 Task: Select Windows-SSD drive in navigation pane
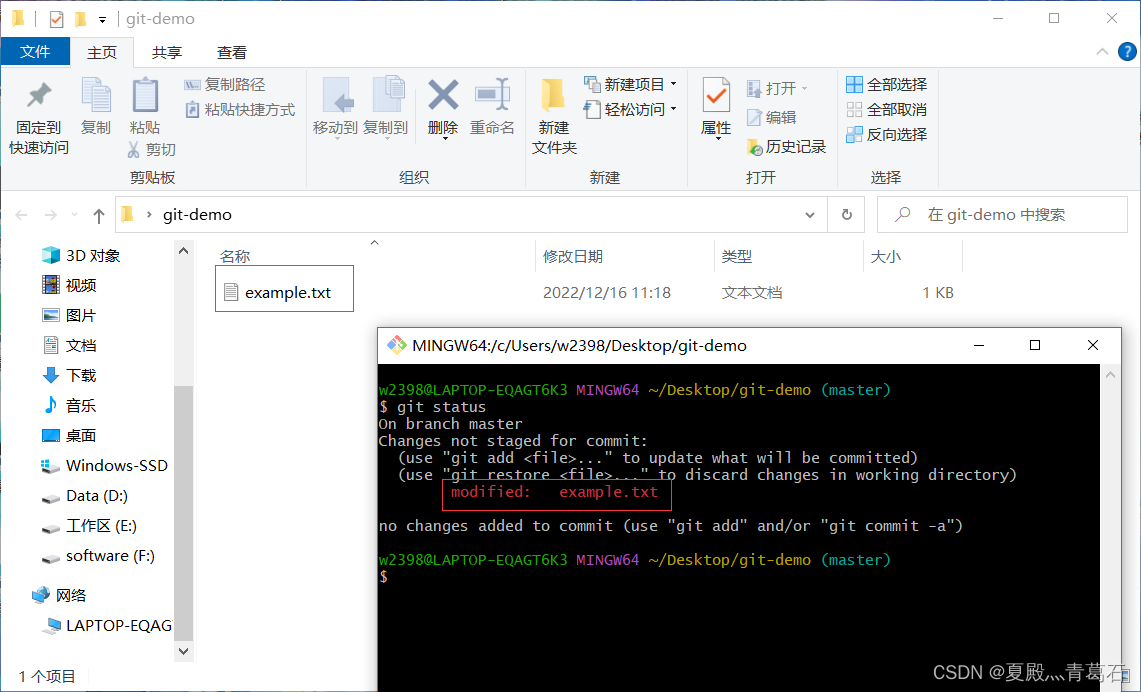(x=104, y=466)
